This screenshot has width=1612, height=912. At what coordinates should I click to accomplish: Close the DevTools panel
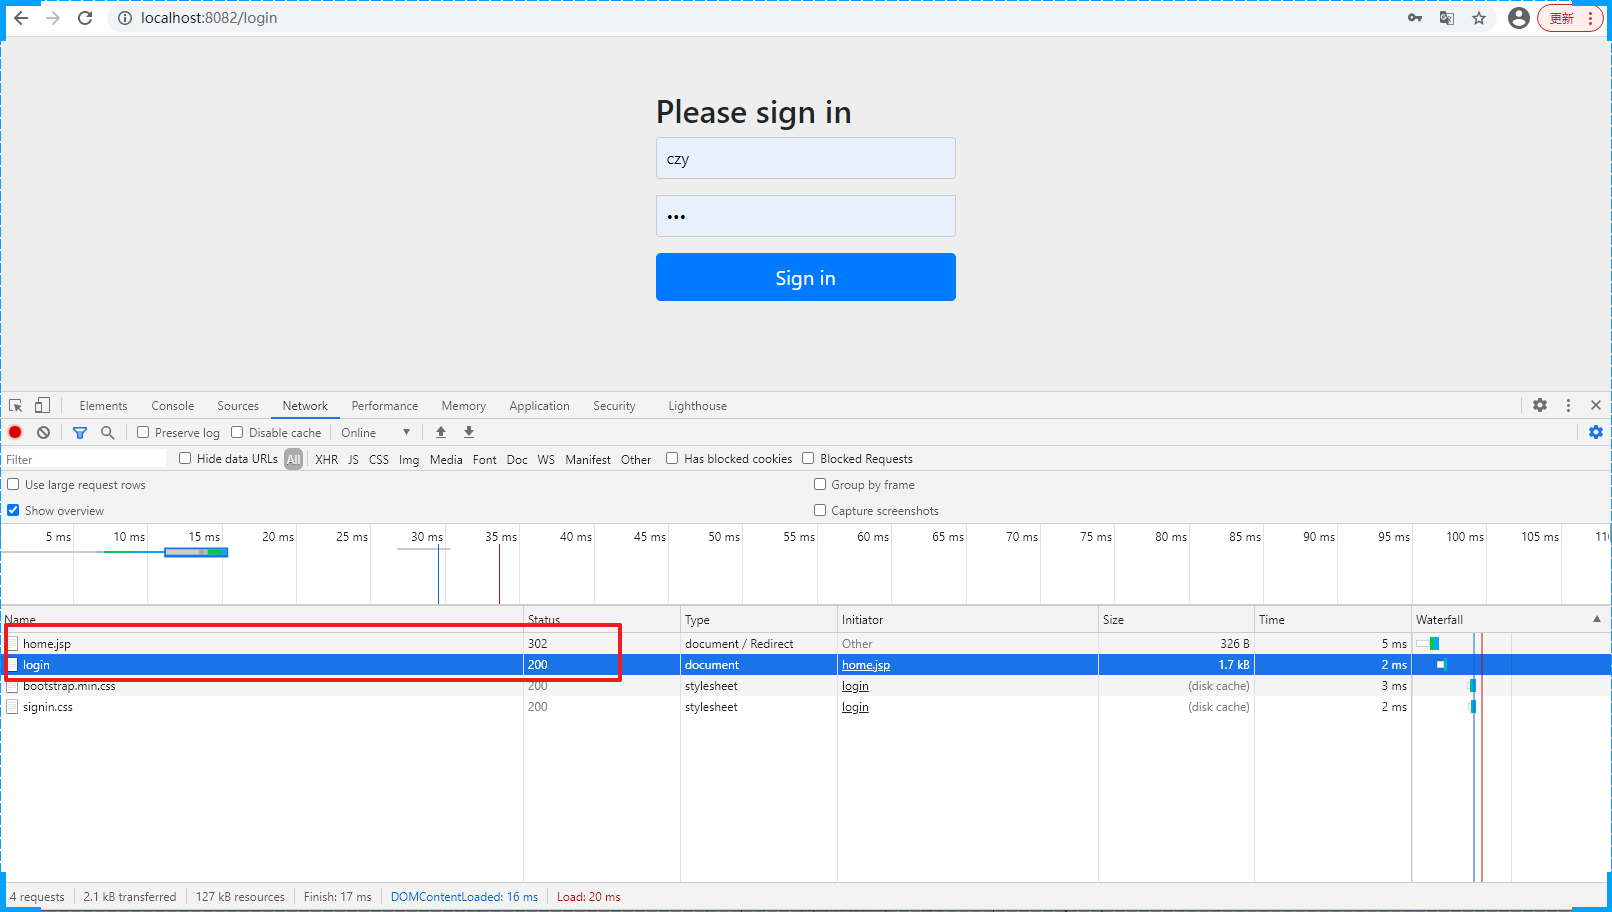click(x=1596, y=405)
